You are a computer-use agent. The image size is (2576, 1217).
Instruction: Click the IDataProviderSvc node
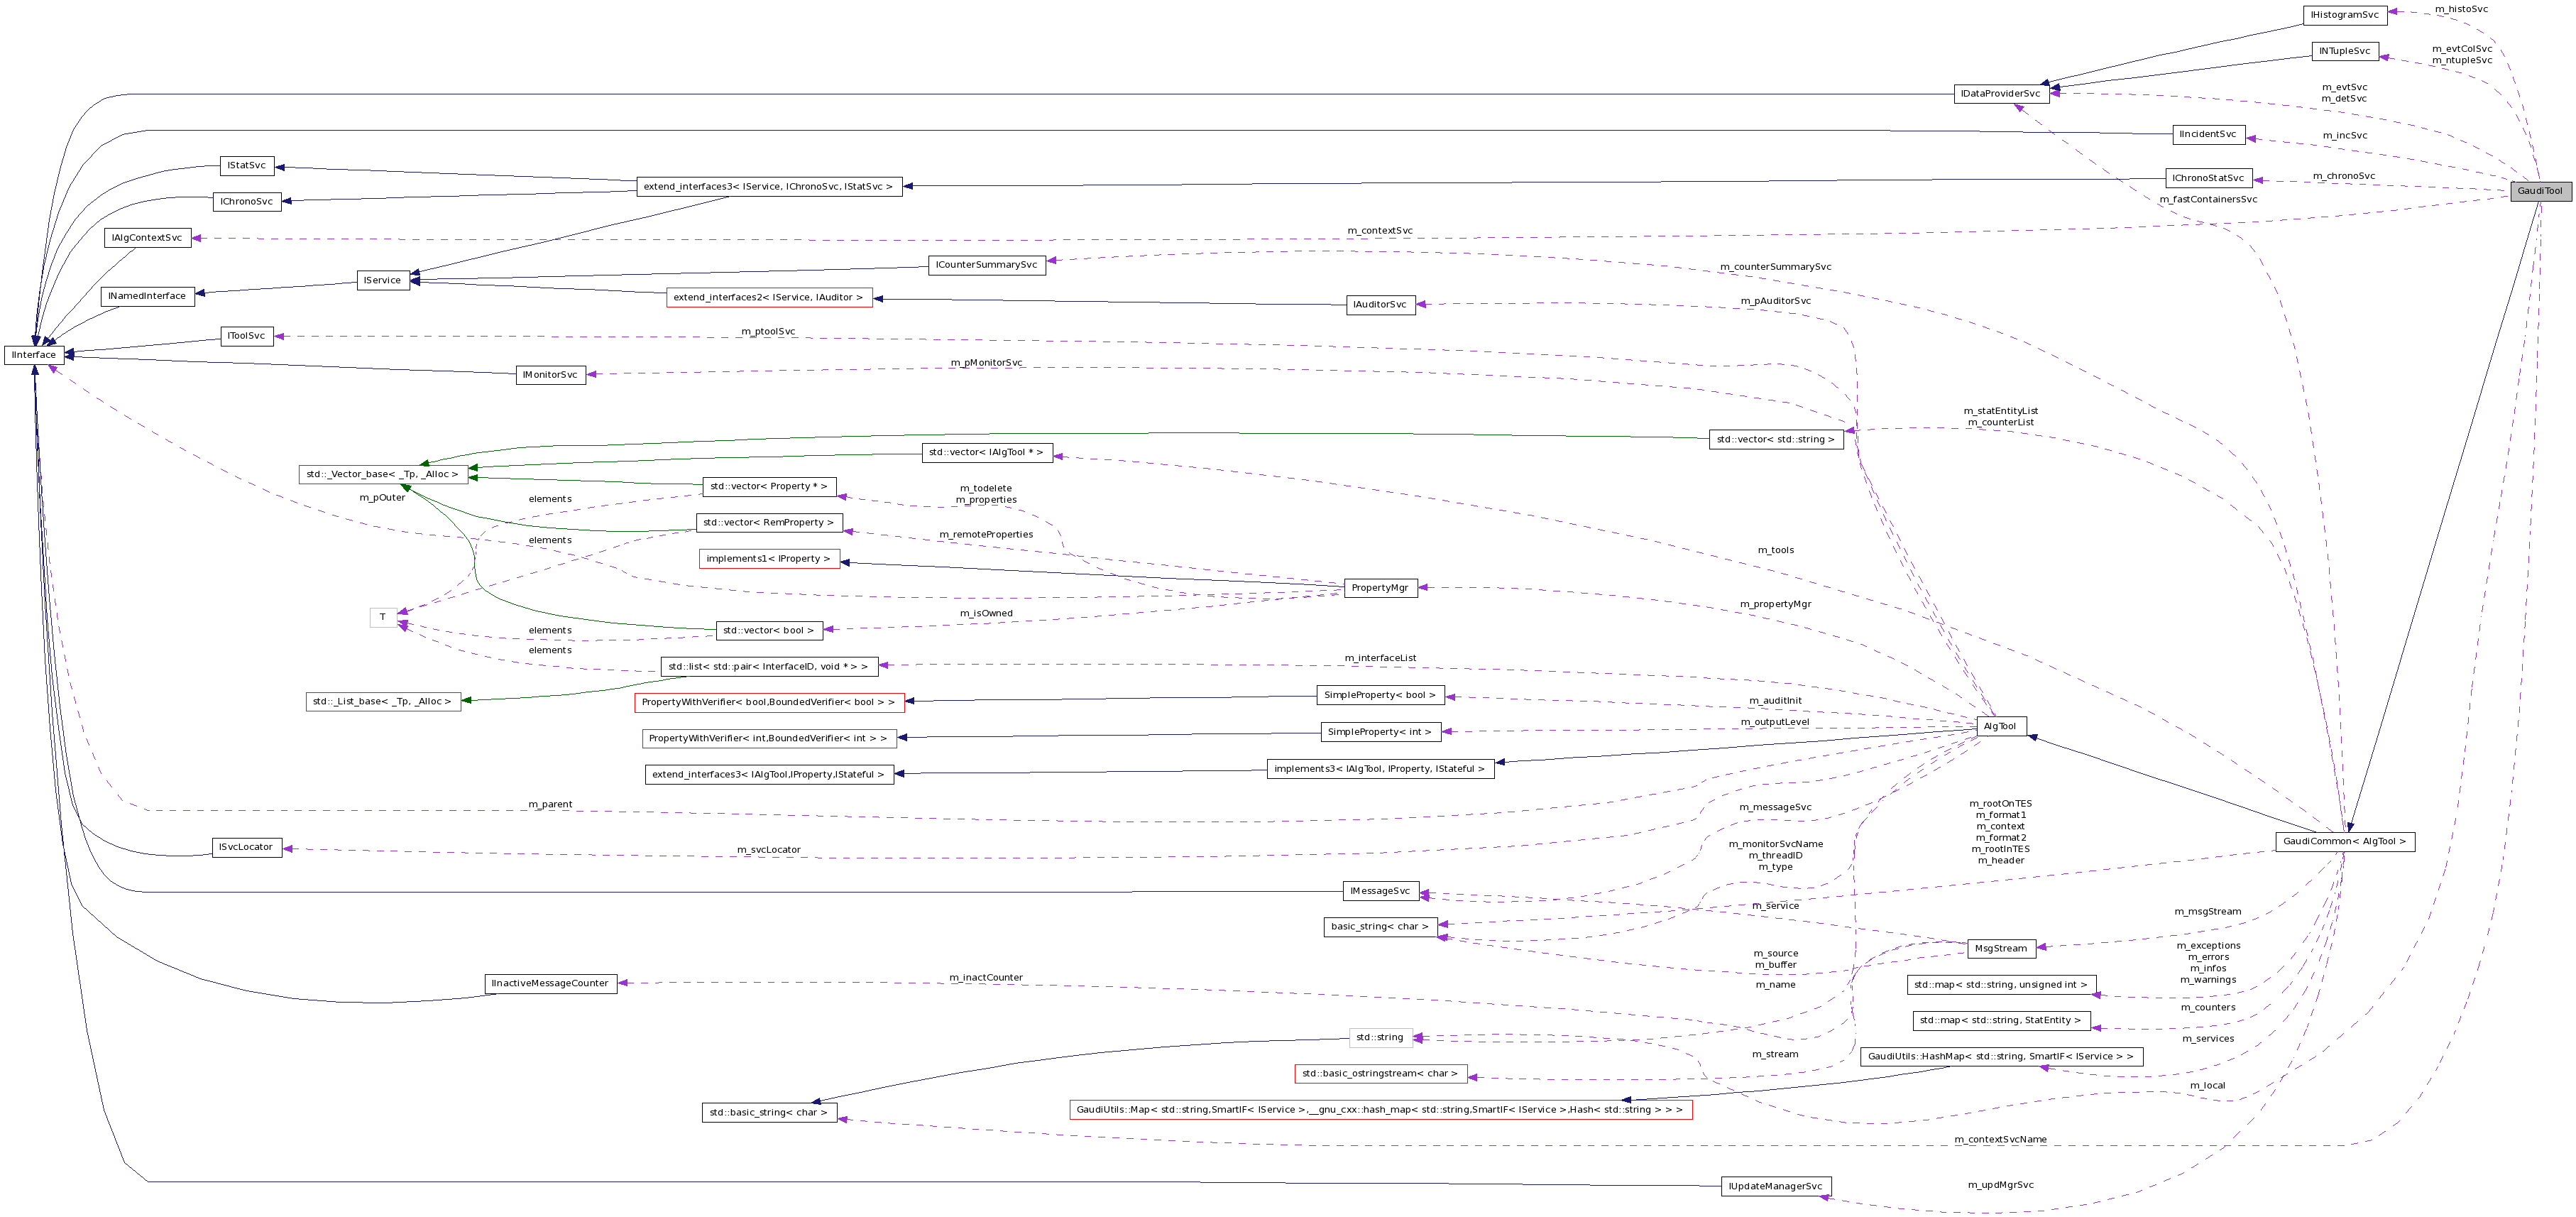(2000, 94)
